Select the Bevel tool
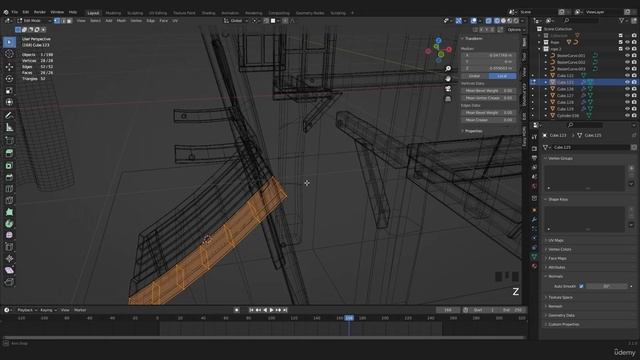Viewport: 640px width, 360px height. [x=9, y=177]
